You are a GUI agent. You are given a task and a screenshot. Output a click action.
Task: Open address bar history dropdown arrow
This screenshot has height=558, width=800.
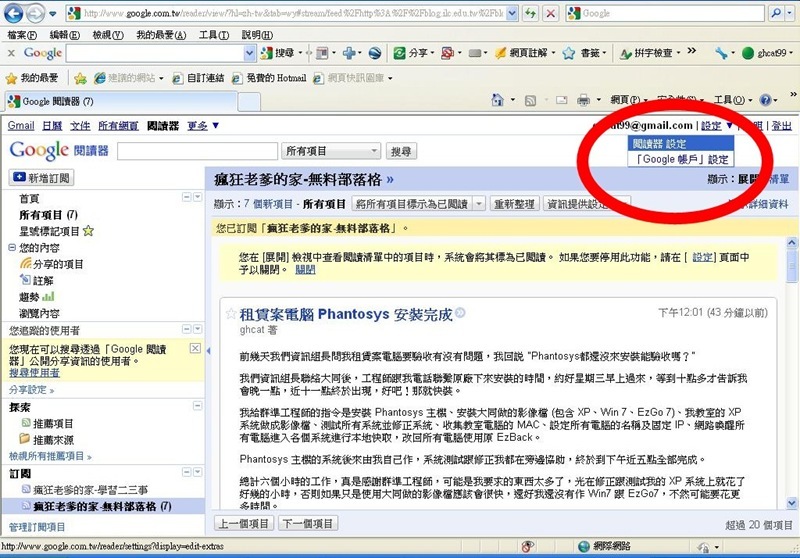point(512,13)
